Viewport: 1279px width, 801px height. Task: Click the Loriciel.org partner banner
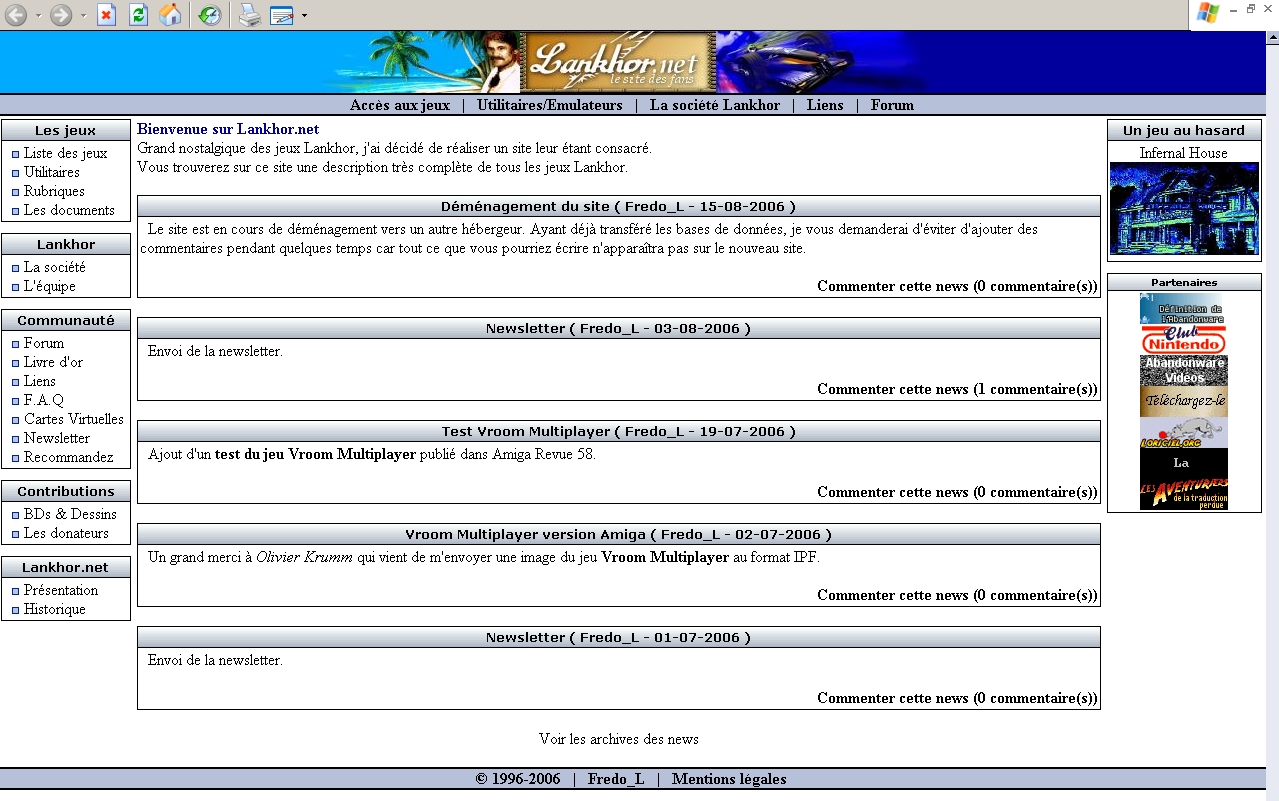tap(1184, 433)
